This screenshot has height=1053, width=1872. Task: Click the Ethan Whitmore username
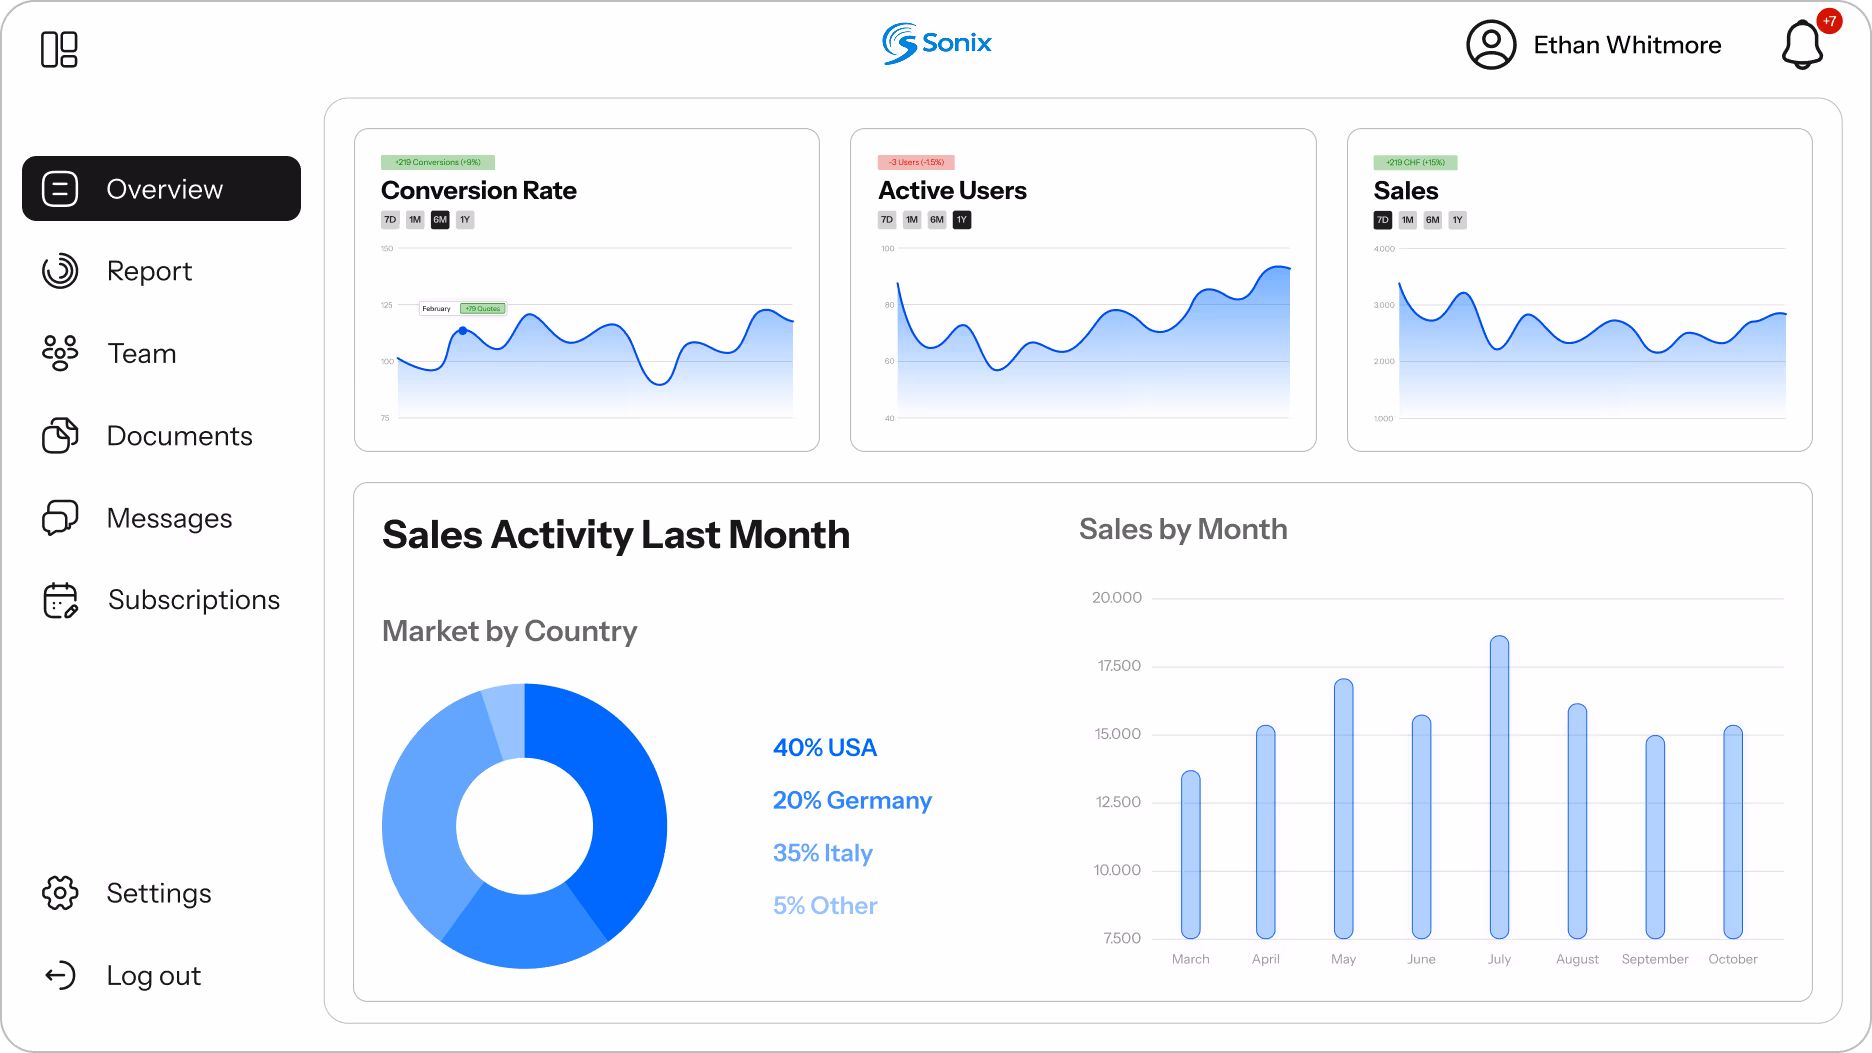click(x=1627, y=45)
